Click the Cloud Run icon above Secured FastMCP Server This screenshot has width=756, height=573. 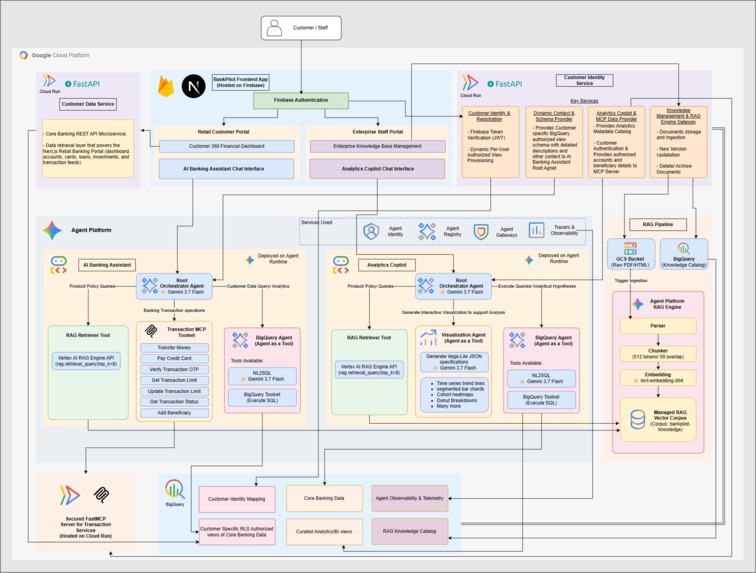click(x=69, y=495)
